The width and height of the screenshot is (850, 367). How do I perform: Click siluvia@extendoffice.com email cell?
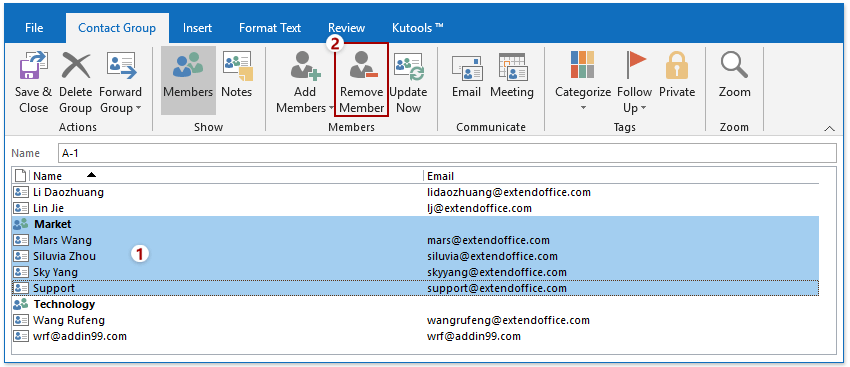point(492,256)
